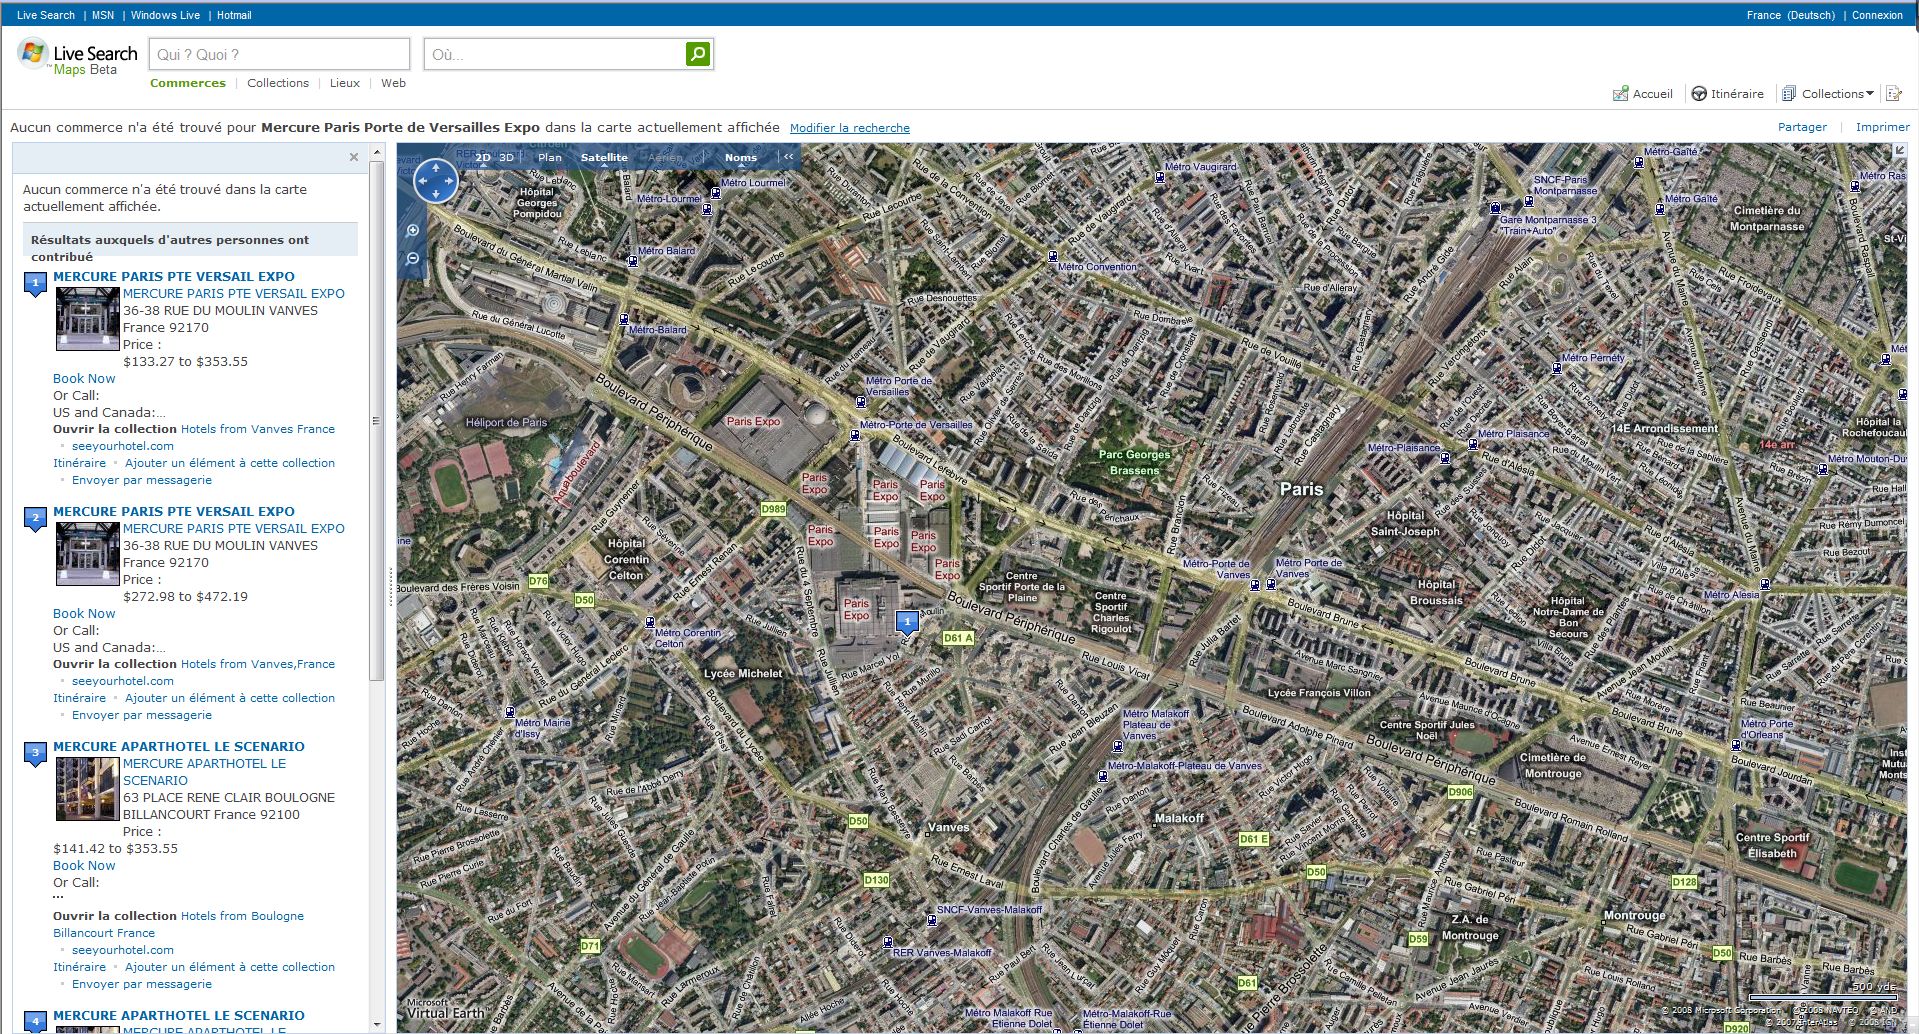This screenshot has height=1034, width=1919.
Task: Close the results panel with the X
Action: coord(354,157)
